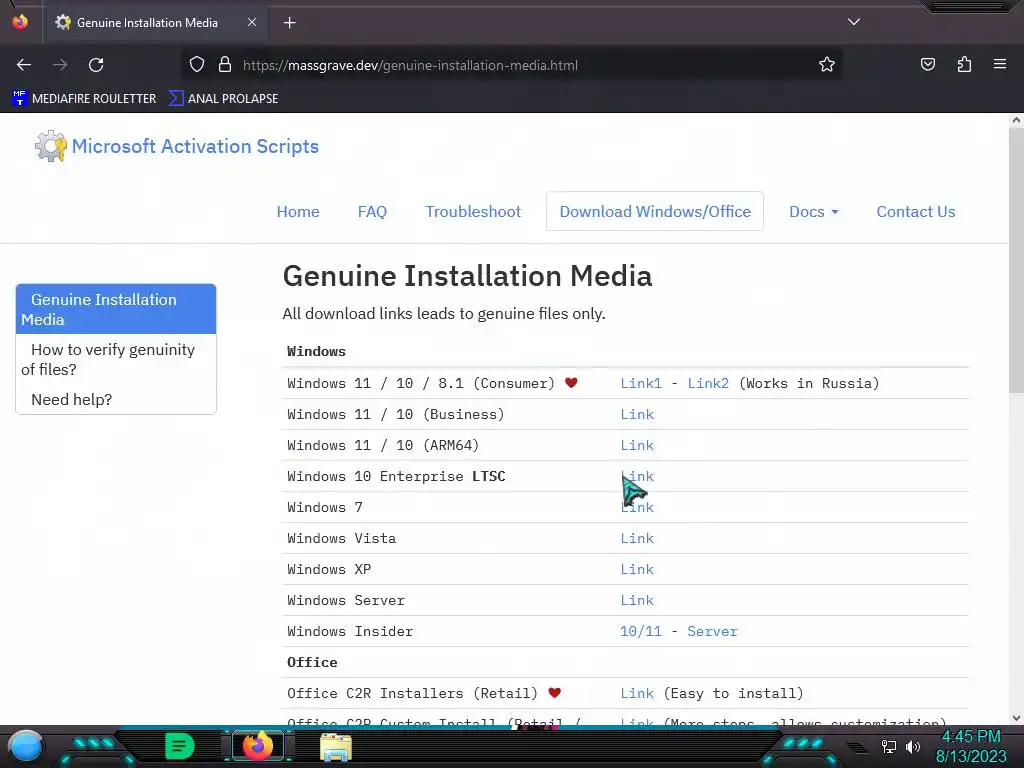Expand the list all tabs chevron
Viewport: 1024px width, 768px height.
click(854, 22)
